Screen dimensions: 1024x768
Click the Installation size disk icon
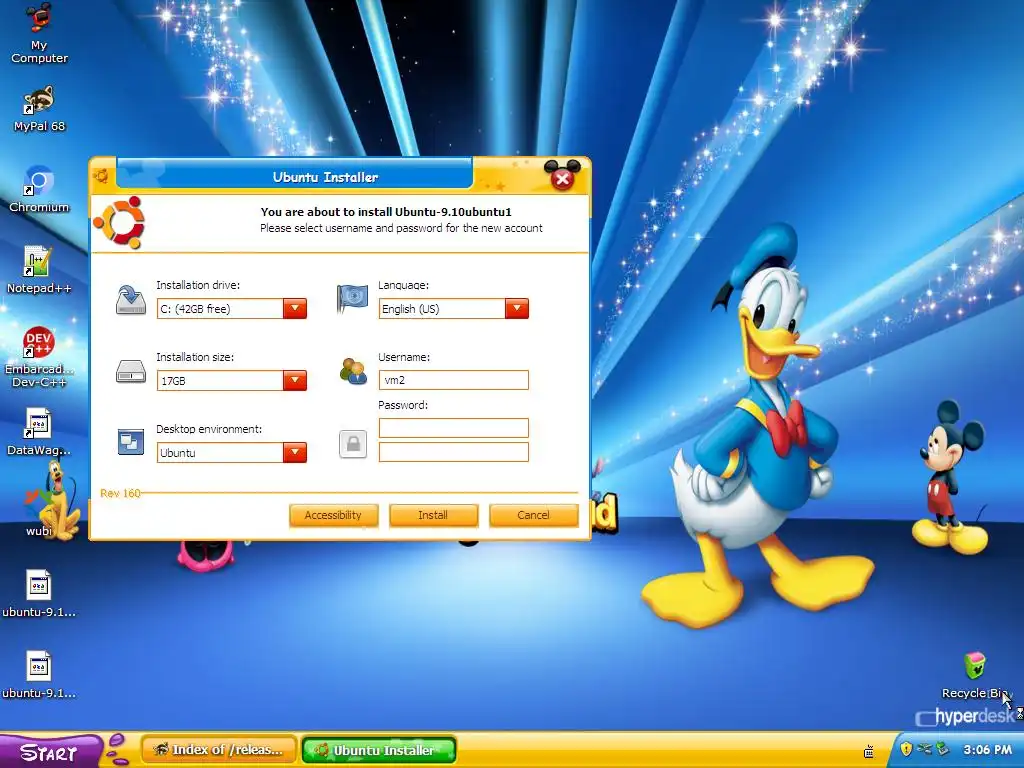click(131, 372)
